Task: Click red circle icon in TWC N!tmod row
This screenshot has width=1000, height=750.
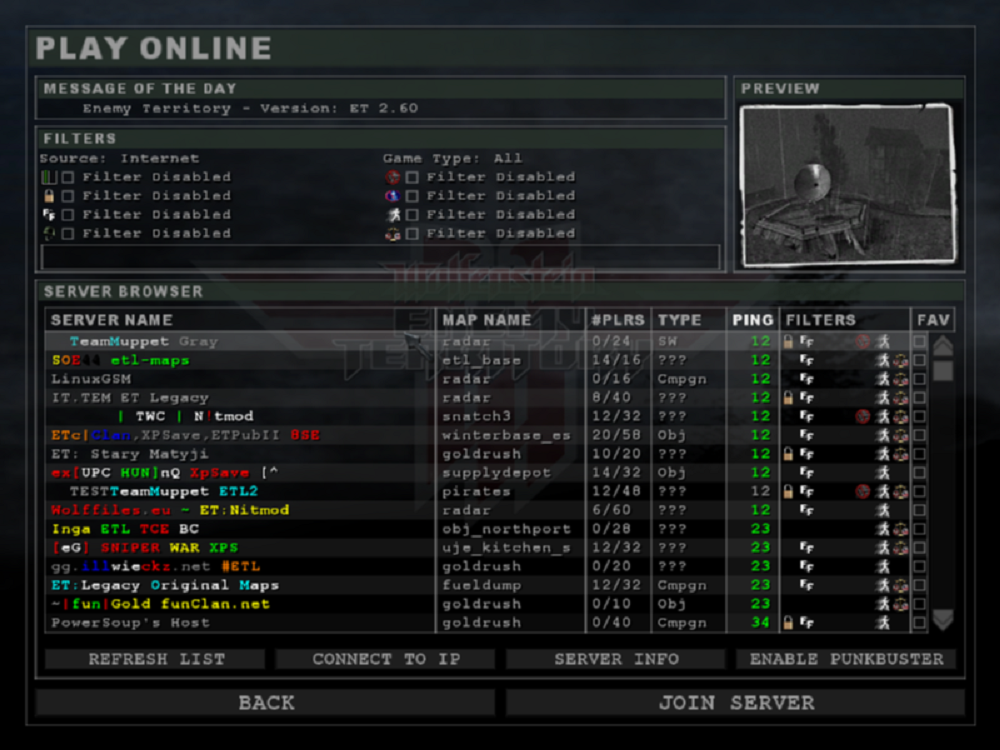Action: tap(862, 416)
